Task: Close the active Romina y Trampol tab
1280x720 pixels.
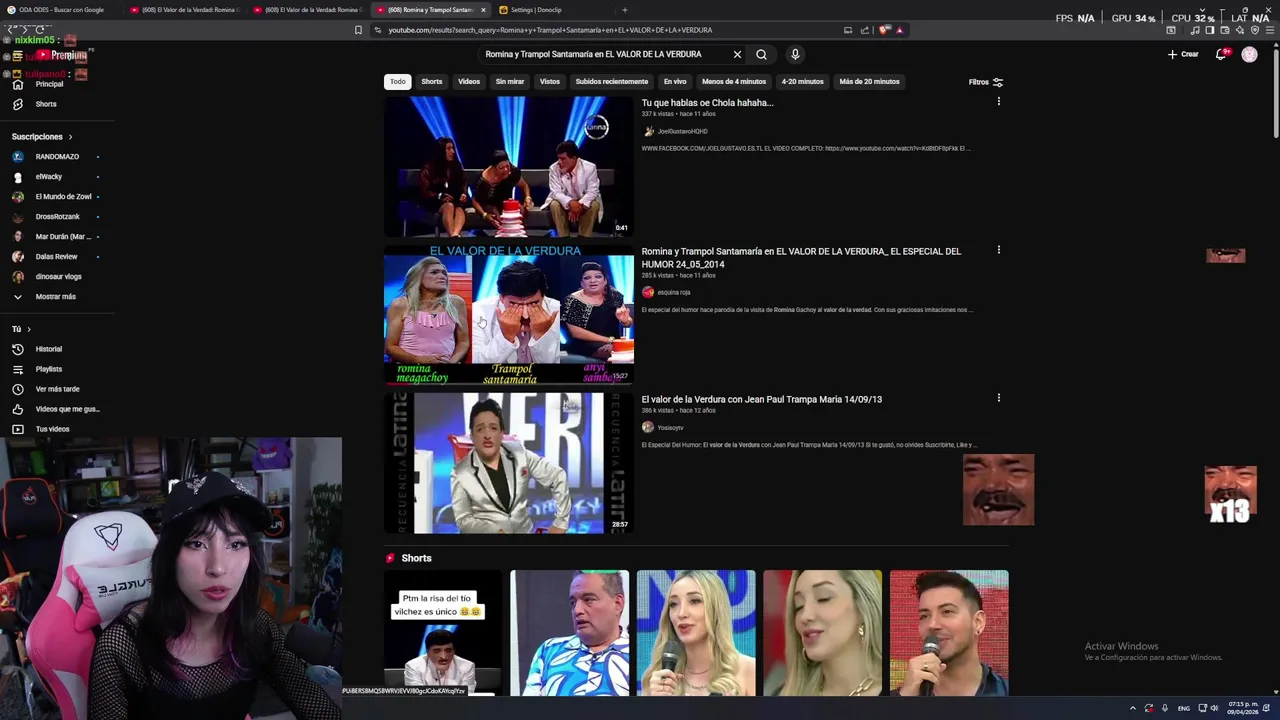Action: 483,10
